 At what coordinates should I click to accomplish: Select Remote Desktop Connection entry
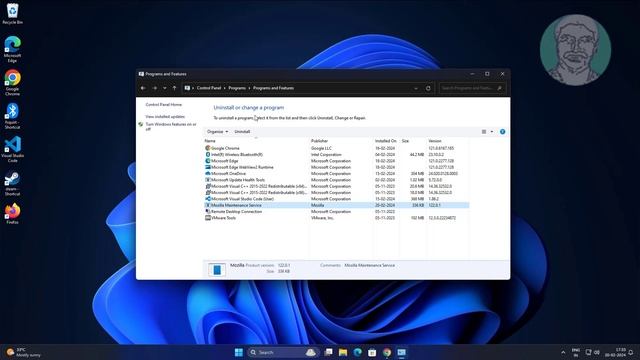pos(336,211)
